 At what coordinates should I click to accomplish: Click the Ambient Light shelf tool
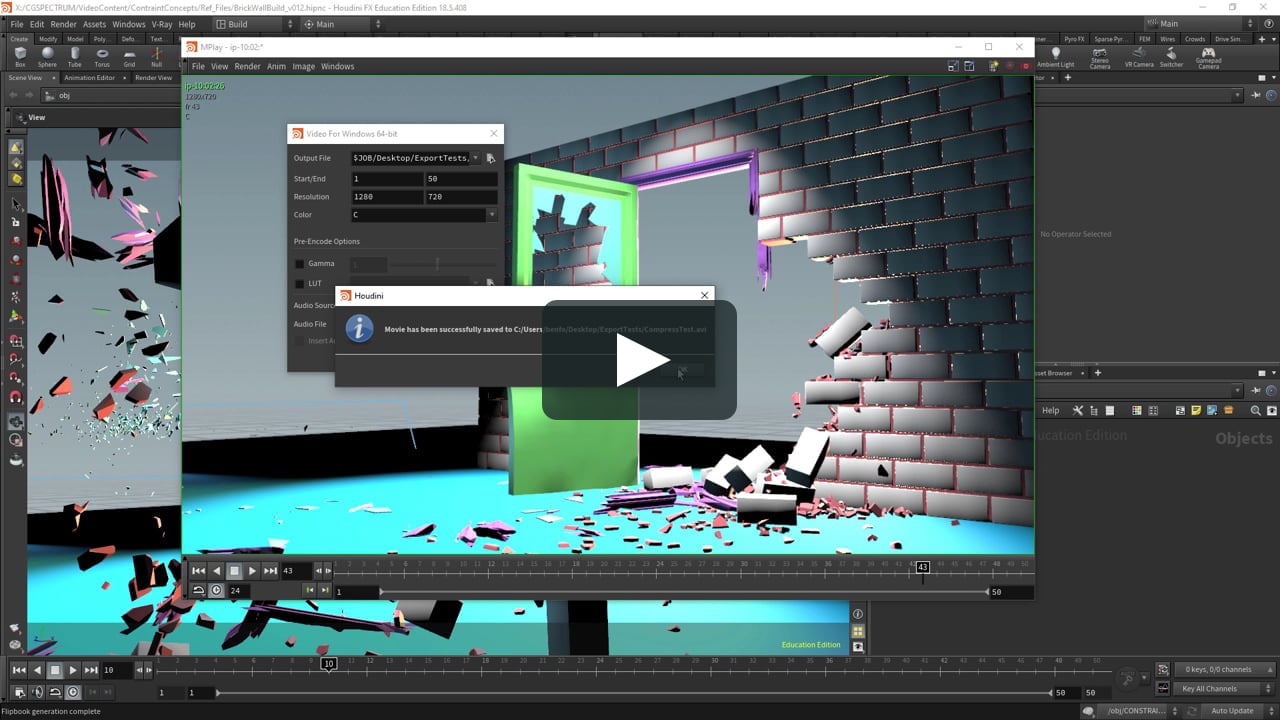point(1055,57)
